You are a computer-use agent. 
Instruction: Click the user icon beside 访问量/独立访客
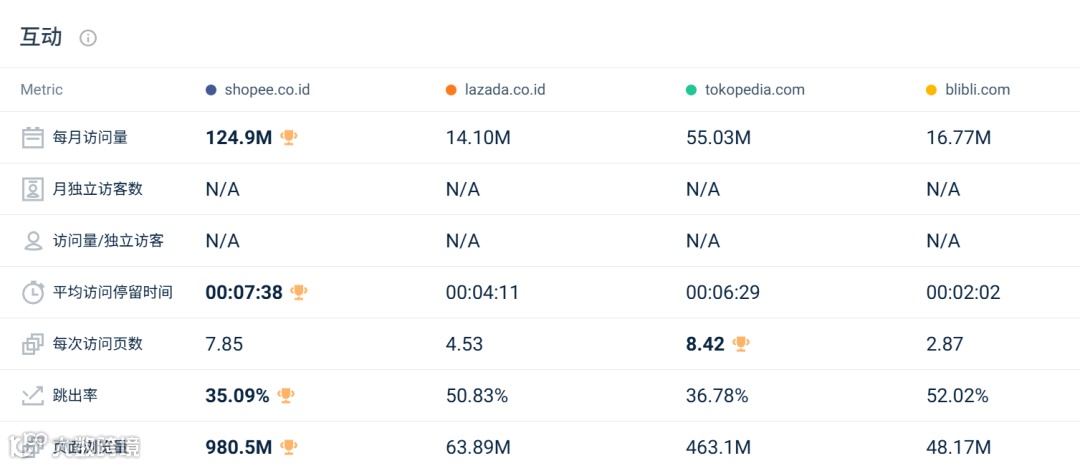33,241
